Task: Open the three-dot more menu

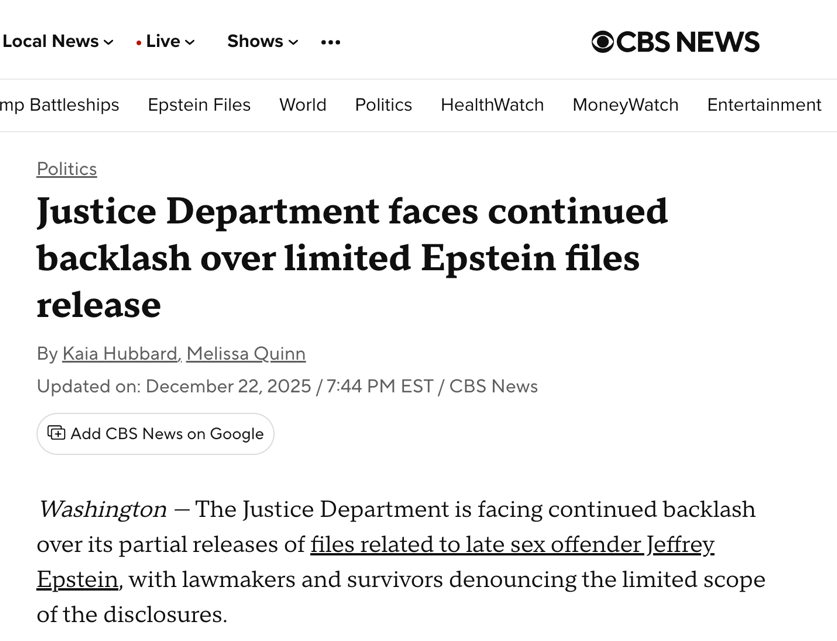Action: coord(331,42)
